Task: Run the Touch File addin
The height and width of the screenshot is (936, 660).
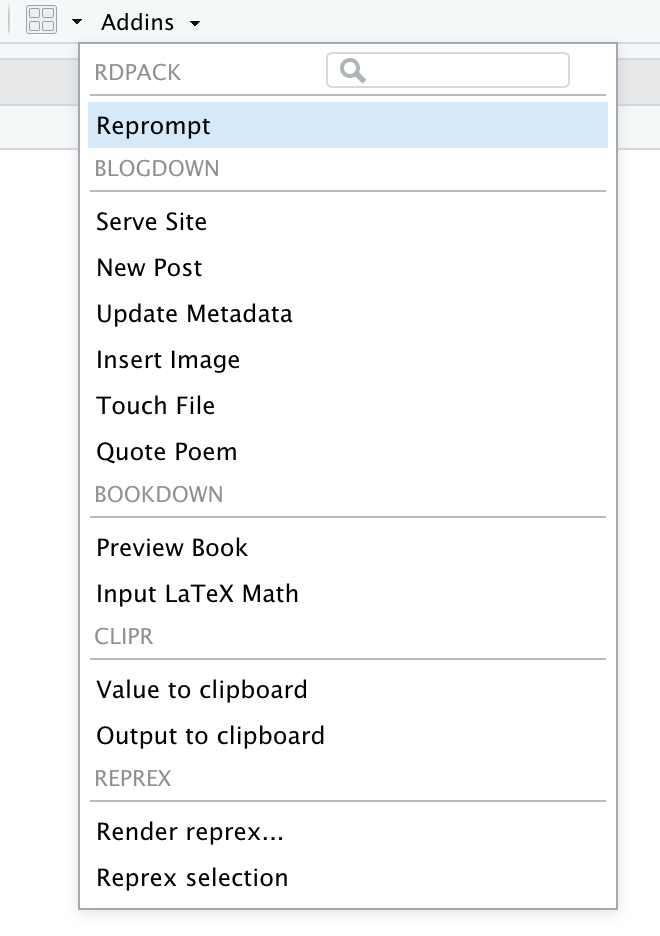Action: point(155,405)
